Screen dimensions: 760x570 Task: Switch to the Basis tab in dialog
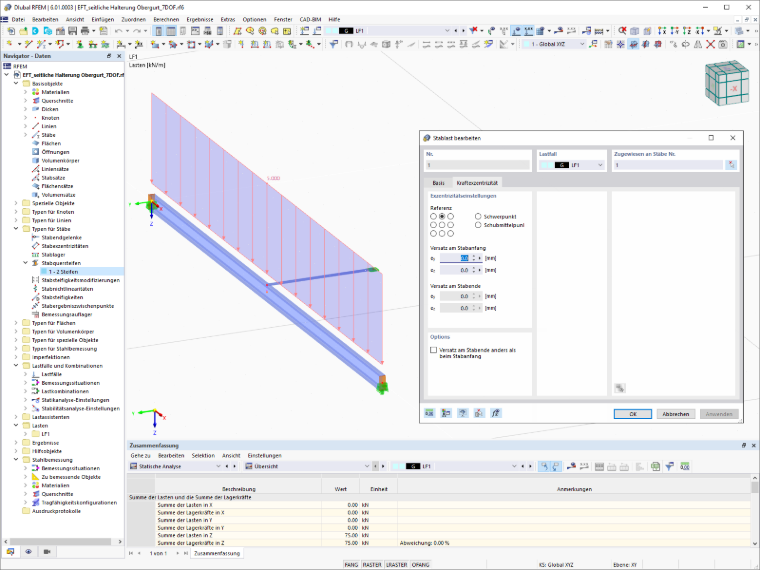tap(438, 183)
